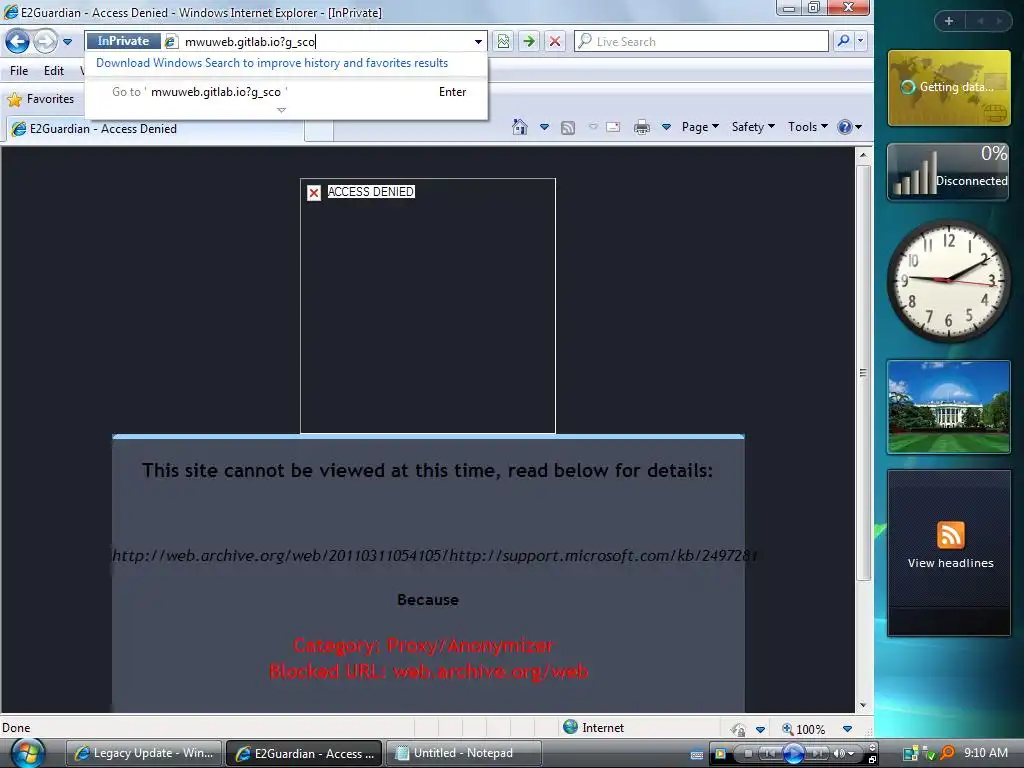Click the Forward navigation button
This screenshot has width=1024, height=768.
pyautogui.click(x=45, y=42)
